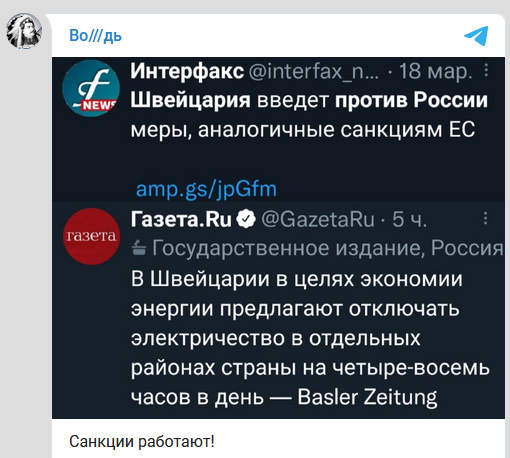Follow the amp.gs/jpGfm link
Viewport: 510px width, 458px height.
click(206, 189)
